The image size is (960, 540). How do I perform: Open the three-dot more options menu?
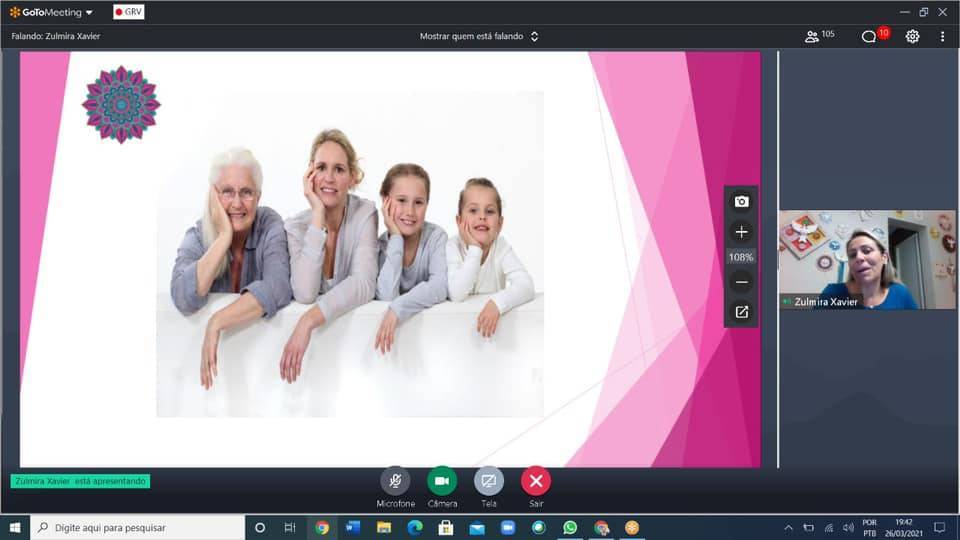[942, 36]
